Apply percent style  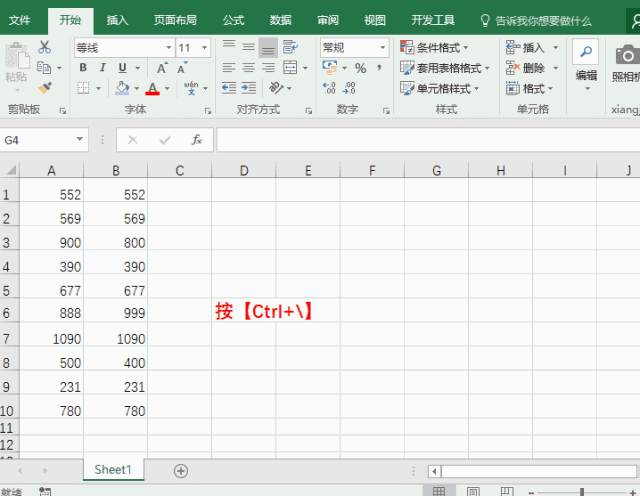pos(360,68)
